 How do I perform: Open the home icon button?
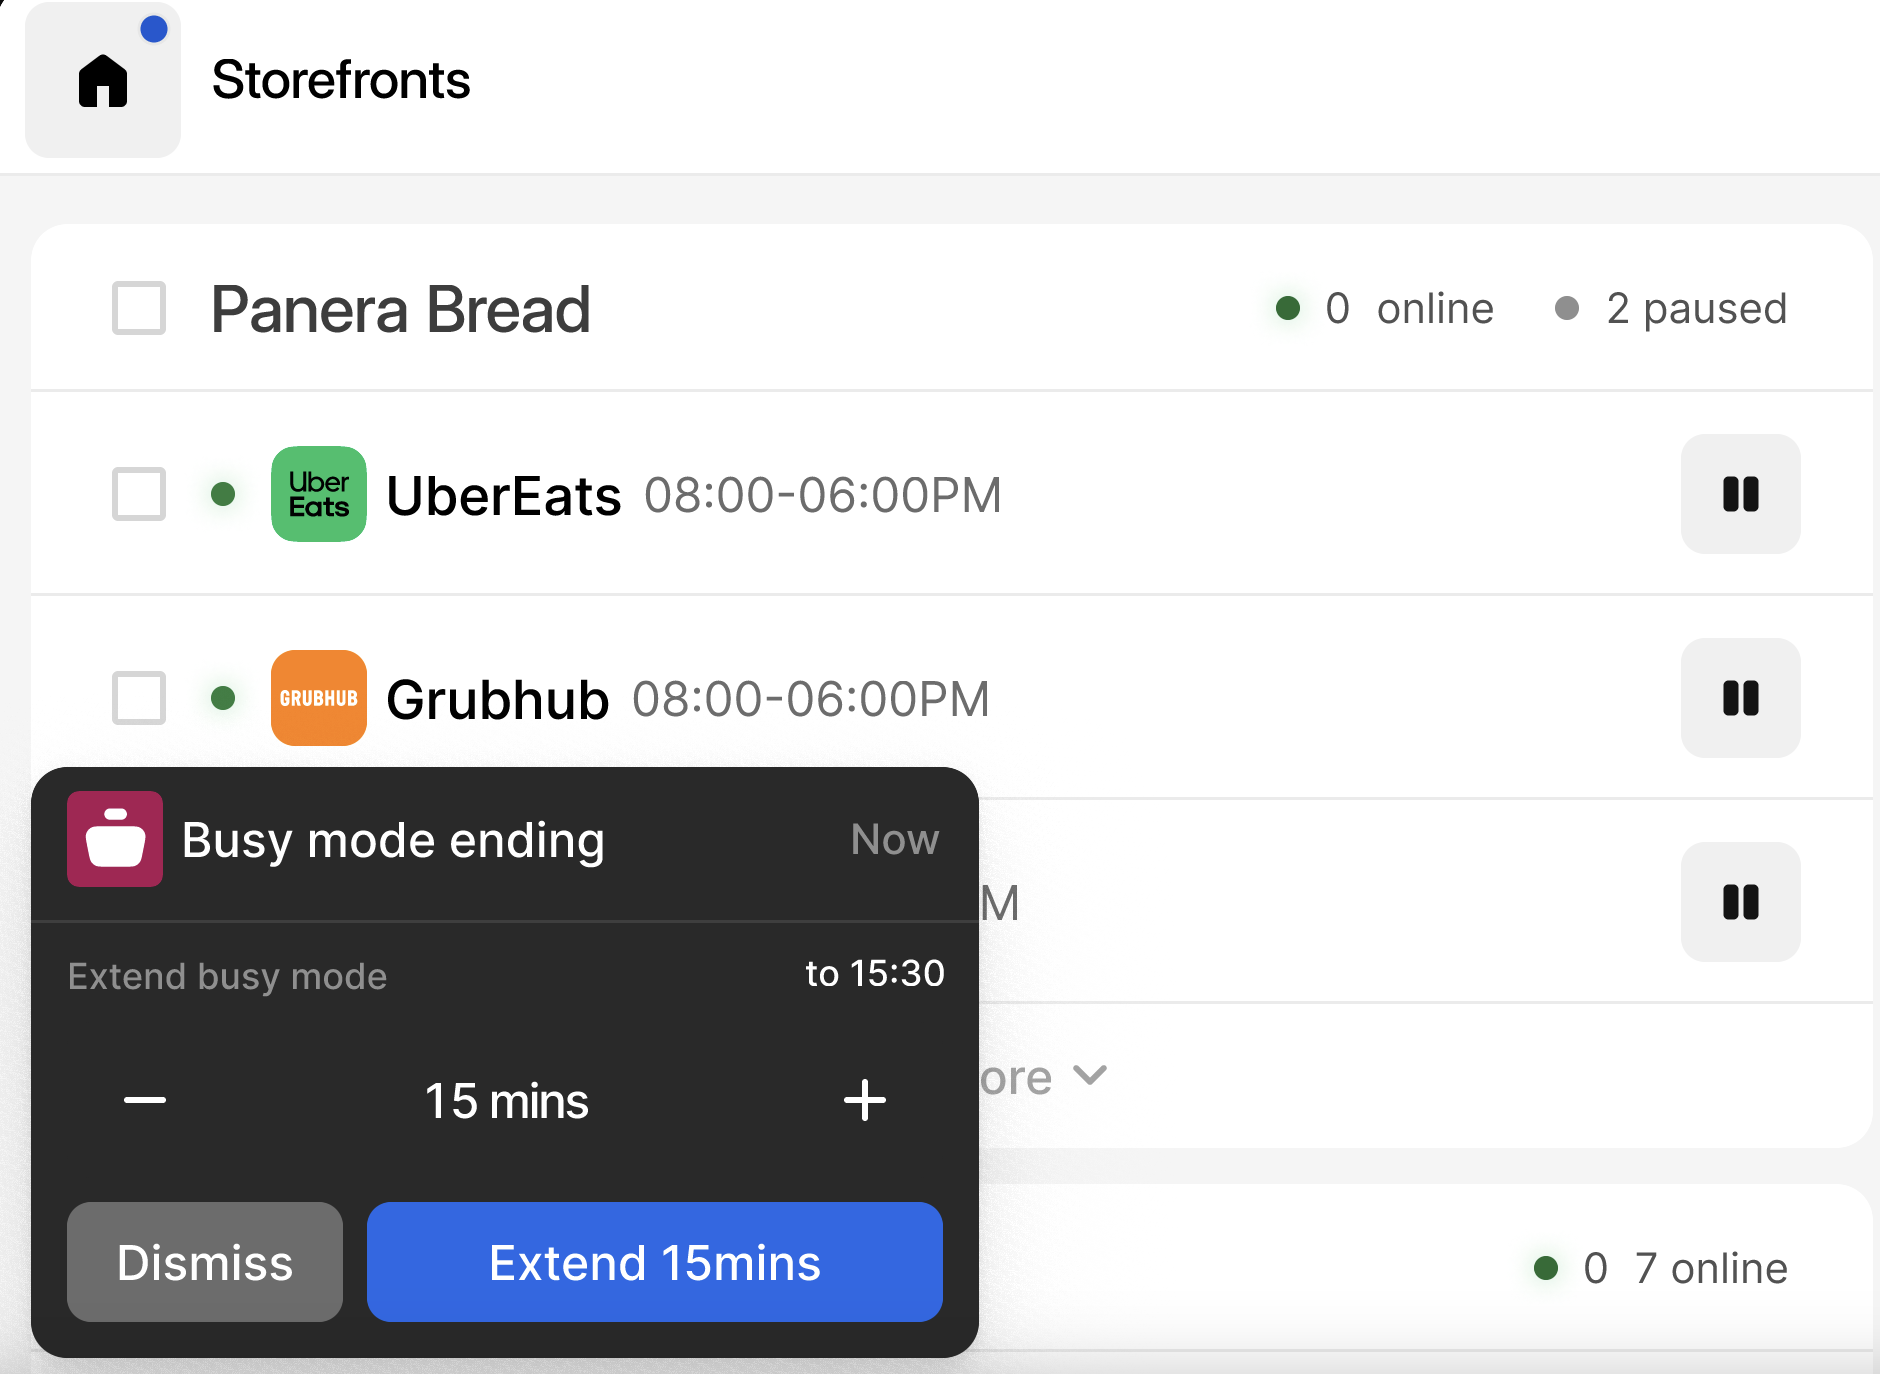tap(103, 80)
